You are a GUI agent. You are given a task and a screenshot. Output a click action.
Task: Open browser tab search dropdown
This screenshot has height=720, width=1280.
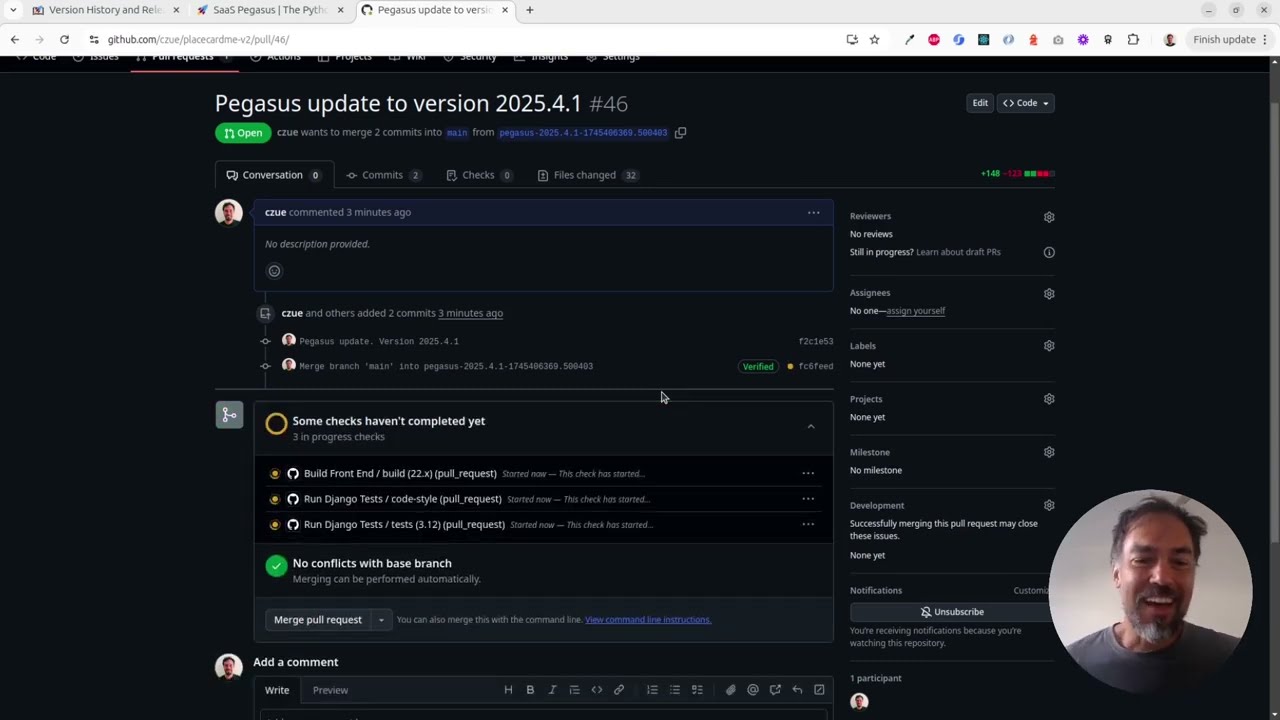coord(13,10)
